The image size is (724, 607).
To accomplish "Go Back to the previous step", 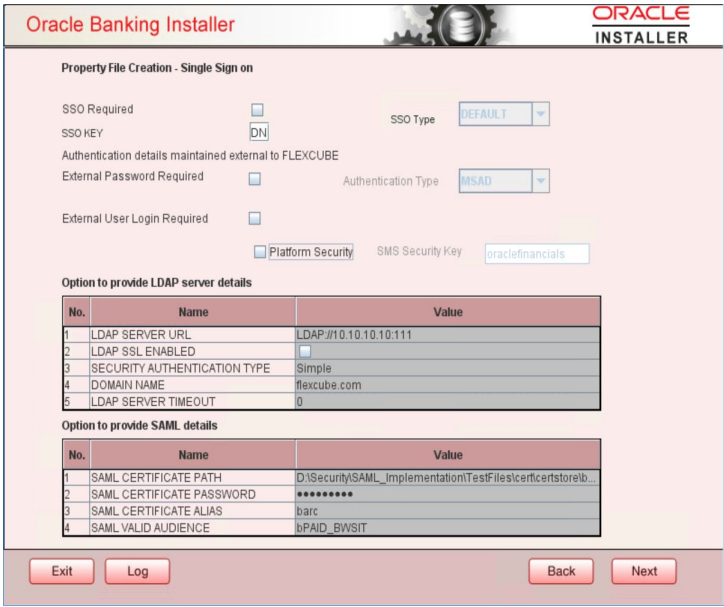I will (x=561, y=571).
